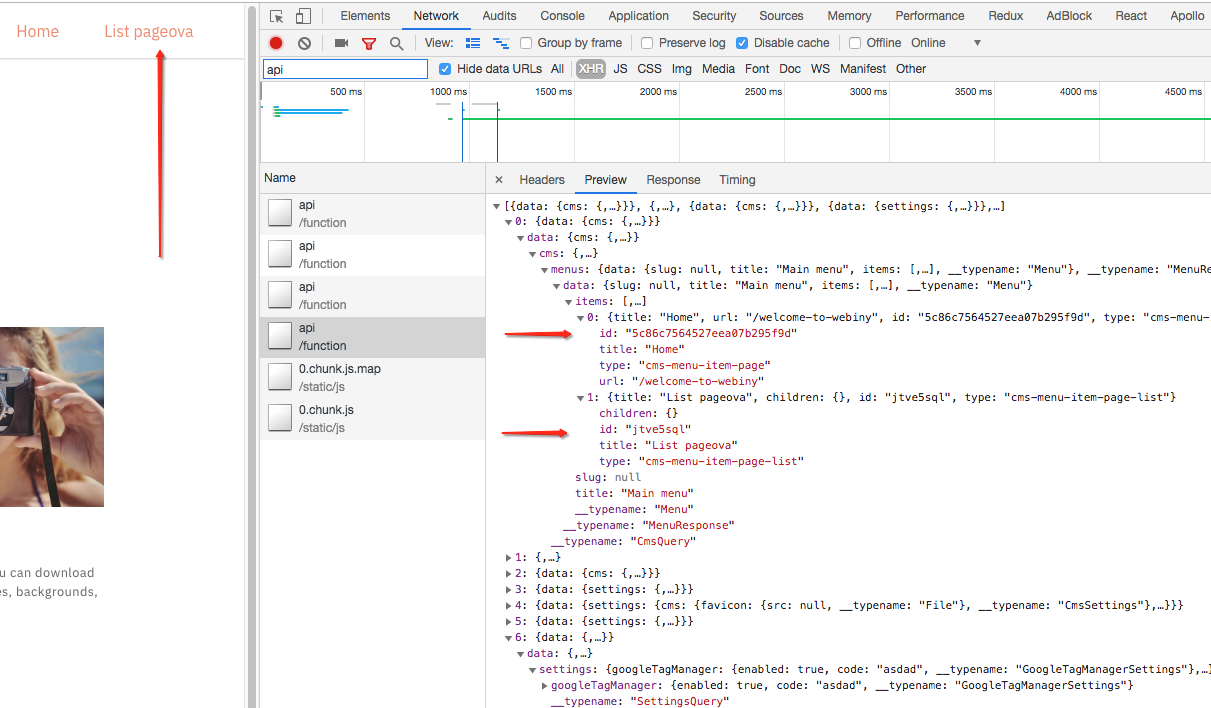Click the search magnifier in Network toolbar
Screen dimensions: 1211x708
(396, 42)
